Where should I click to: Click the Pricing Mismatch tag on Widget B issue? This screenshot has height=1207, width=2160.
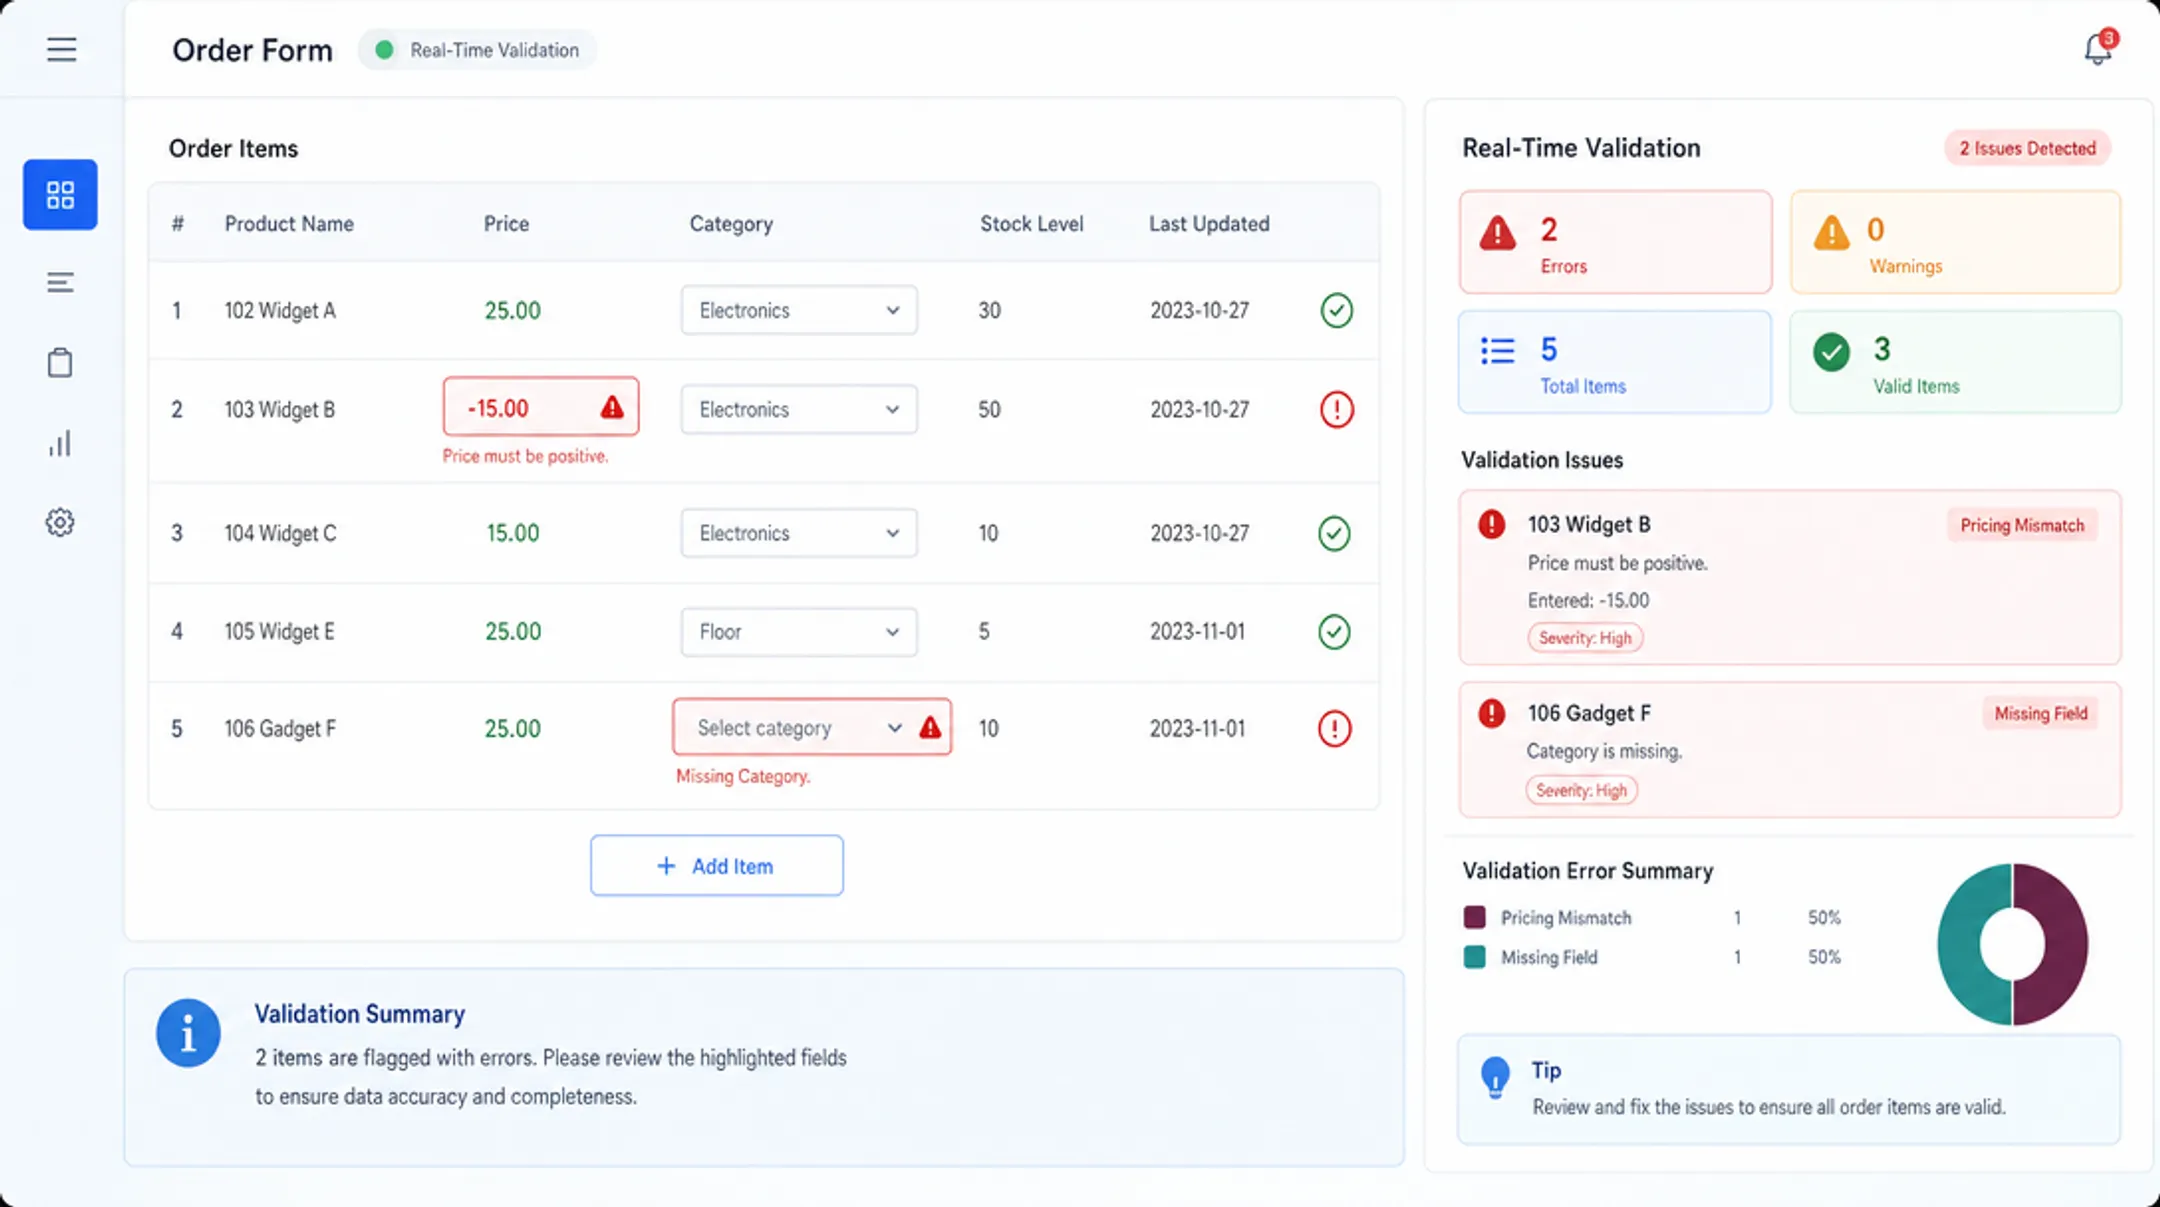coord(2022,525)
